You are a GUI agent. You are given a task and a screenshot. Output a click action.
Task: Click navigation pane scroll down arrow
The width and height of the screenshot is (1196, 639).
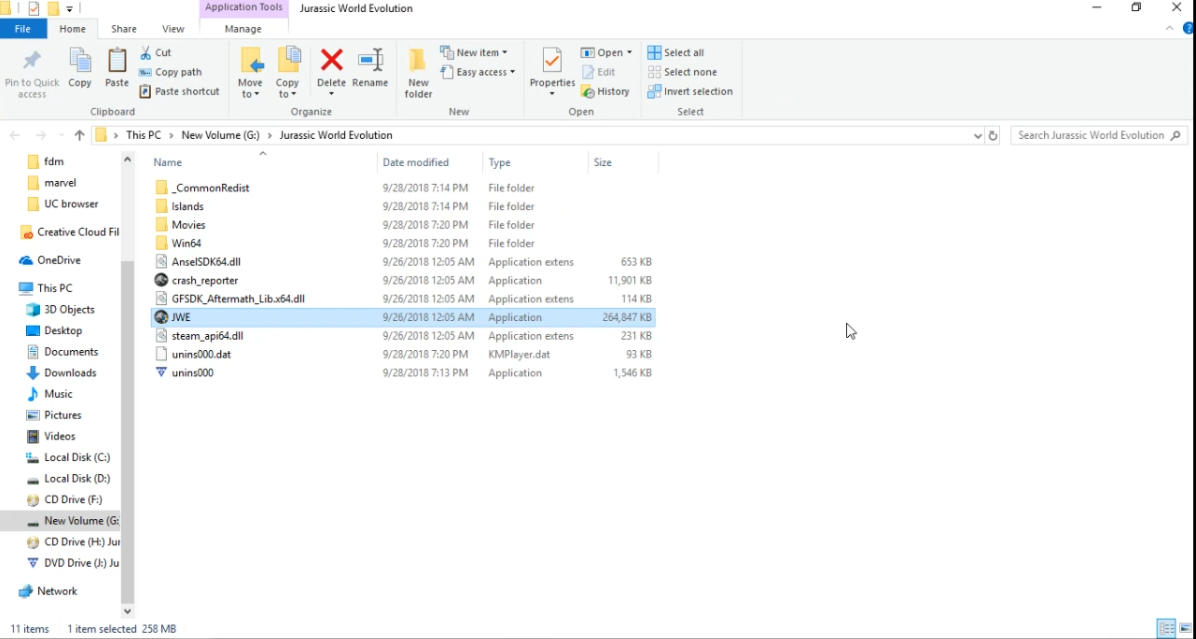[x=127, y=611]
